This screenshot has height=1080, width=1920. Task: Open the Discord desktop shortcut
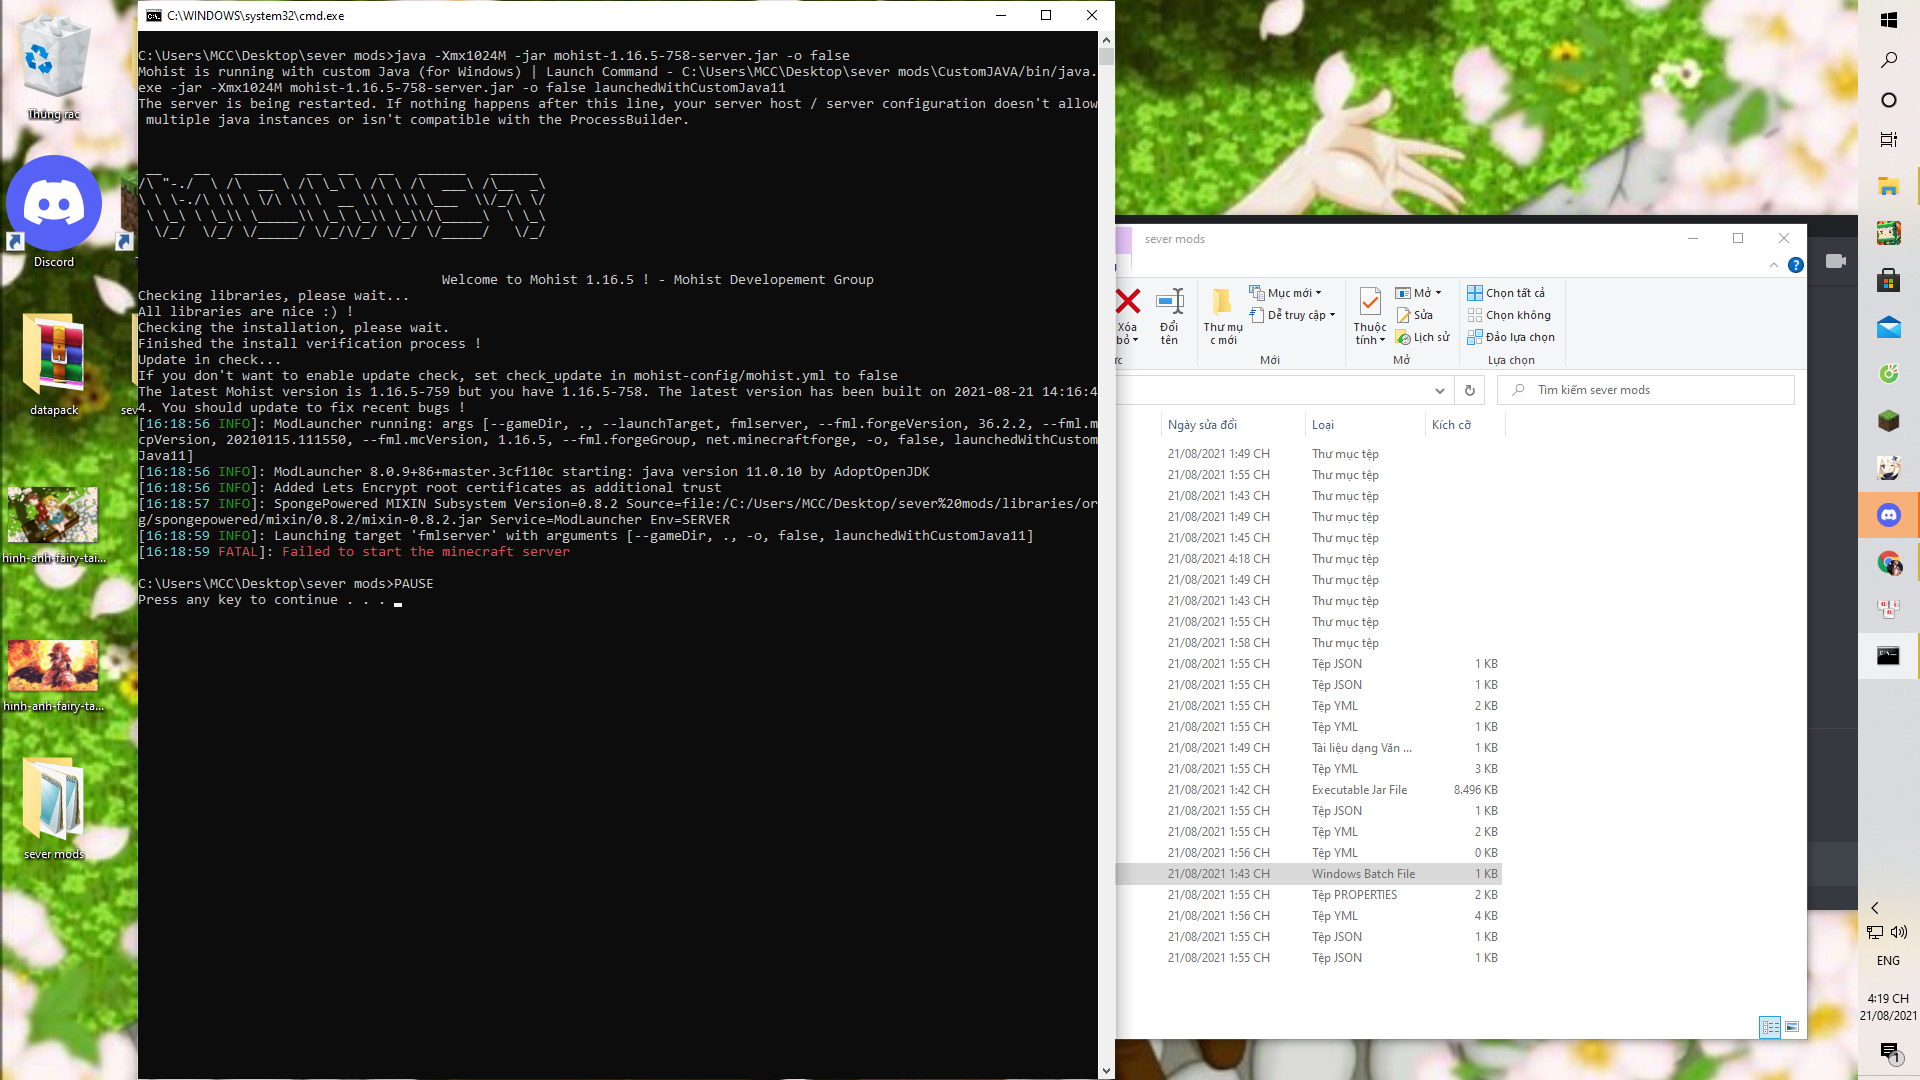pyautogui.click(x=54, y=205)
